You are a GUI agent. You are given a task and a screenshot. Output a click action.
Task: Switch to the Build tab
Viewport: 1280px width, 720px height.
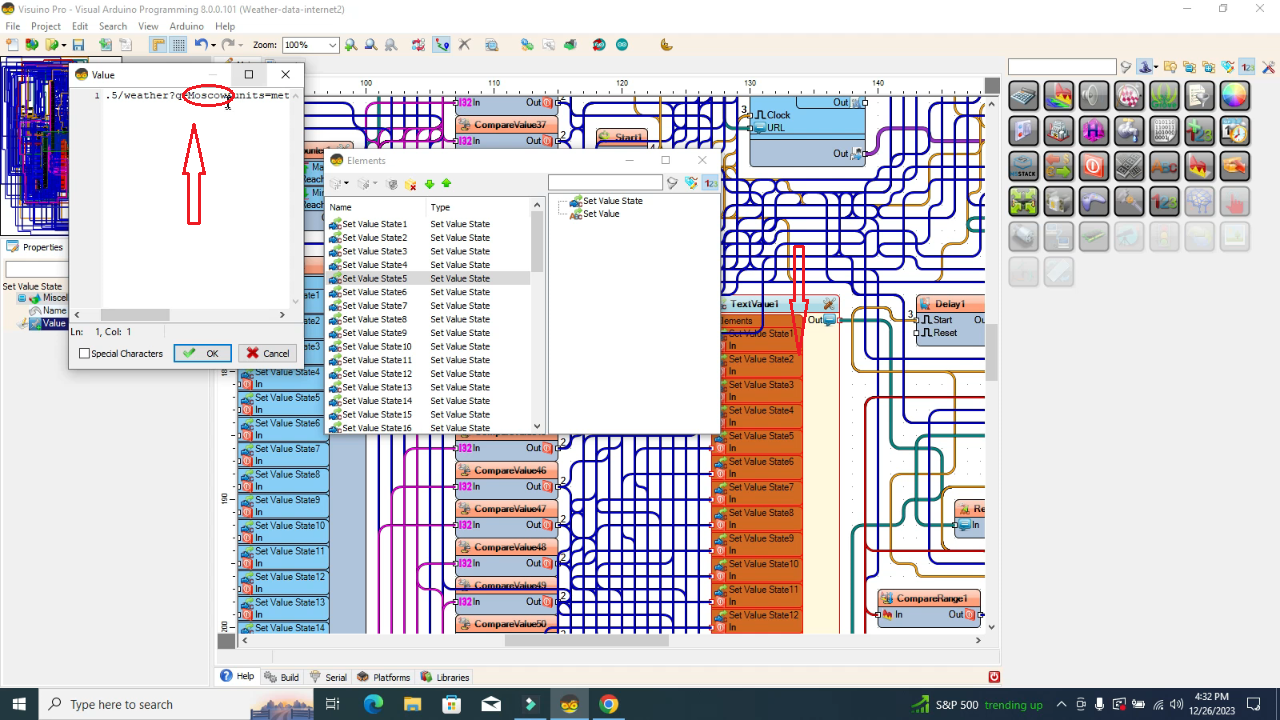[282, 677]
